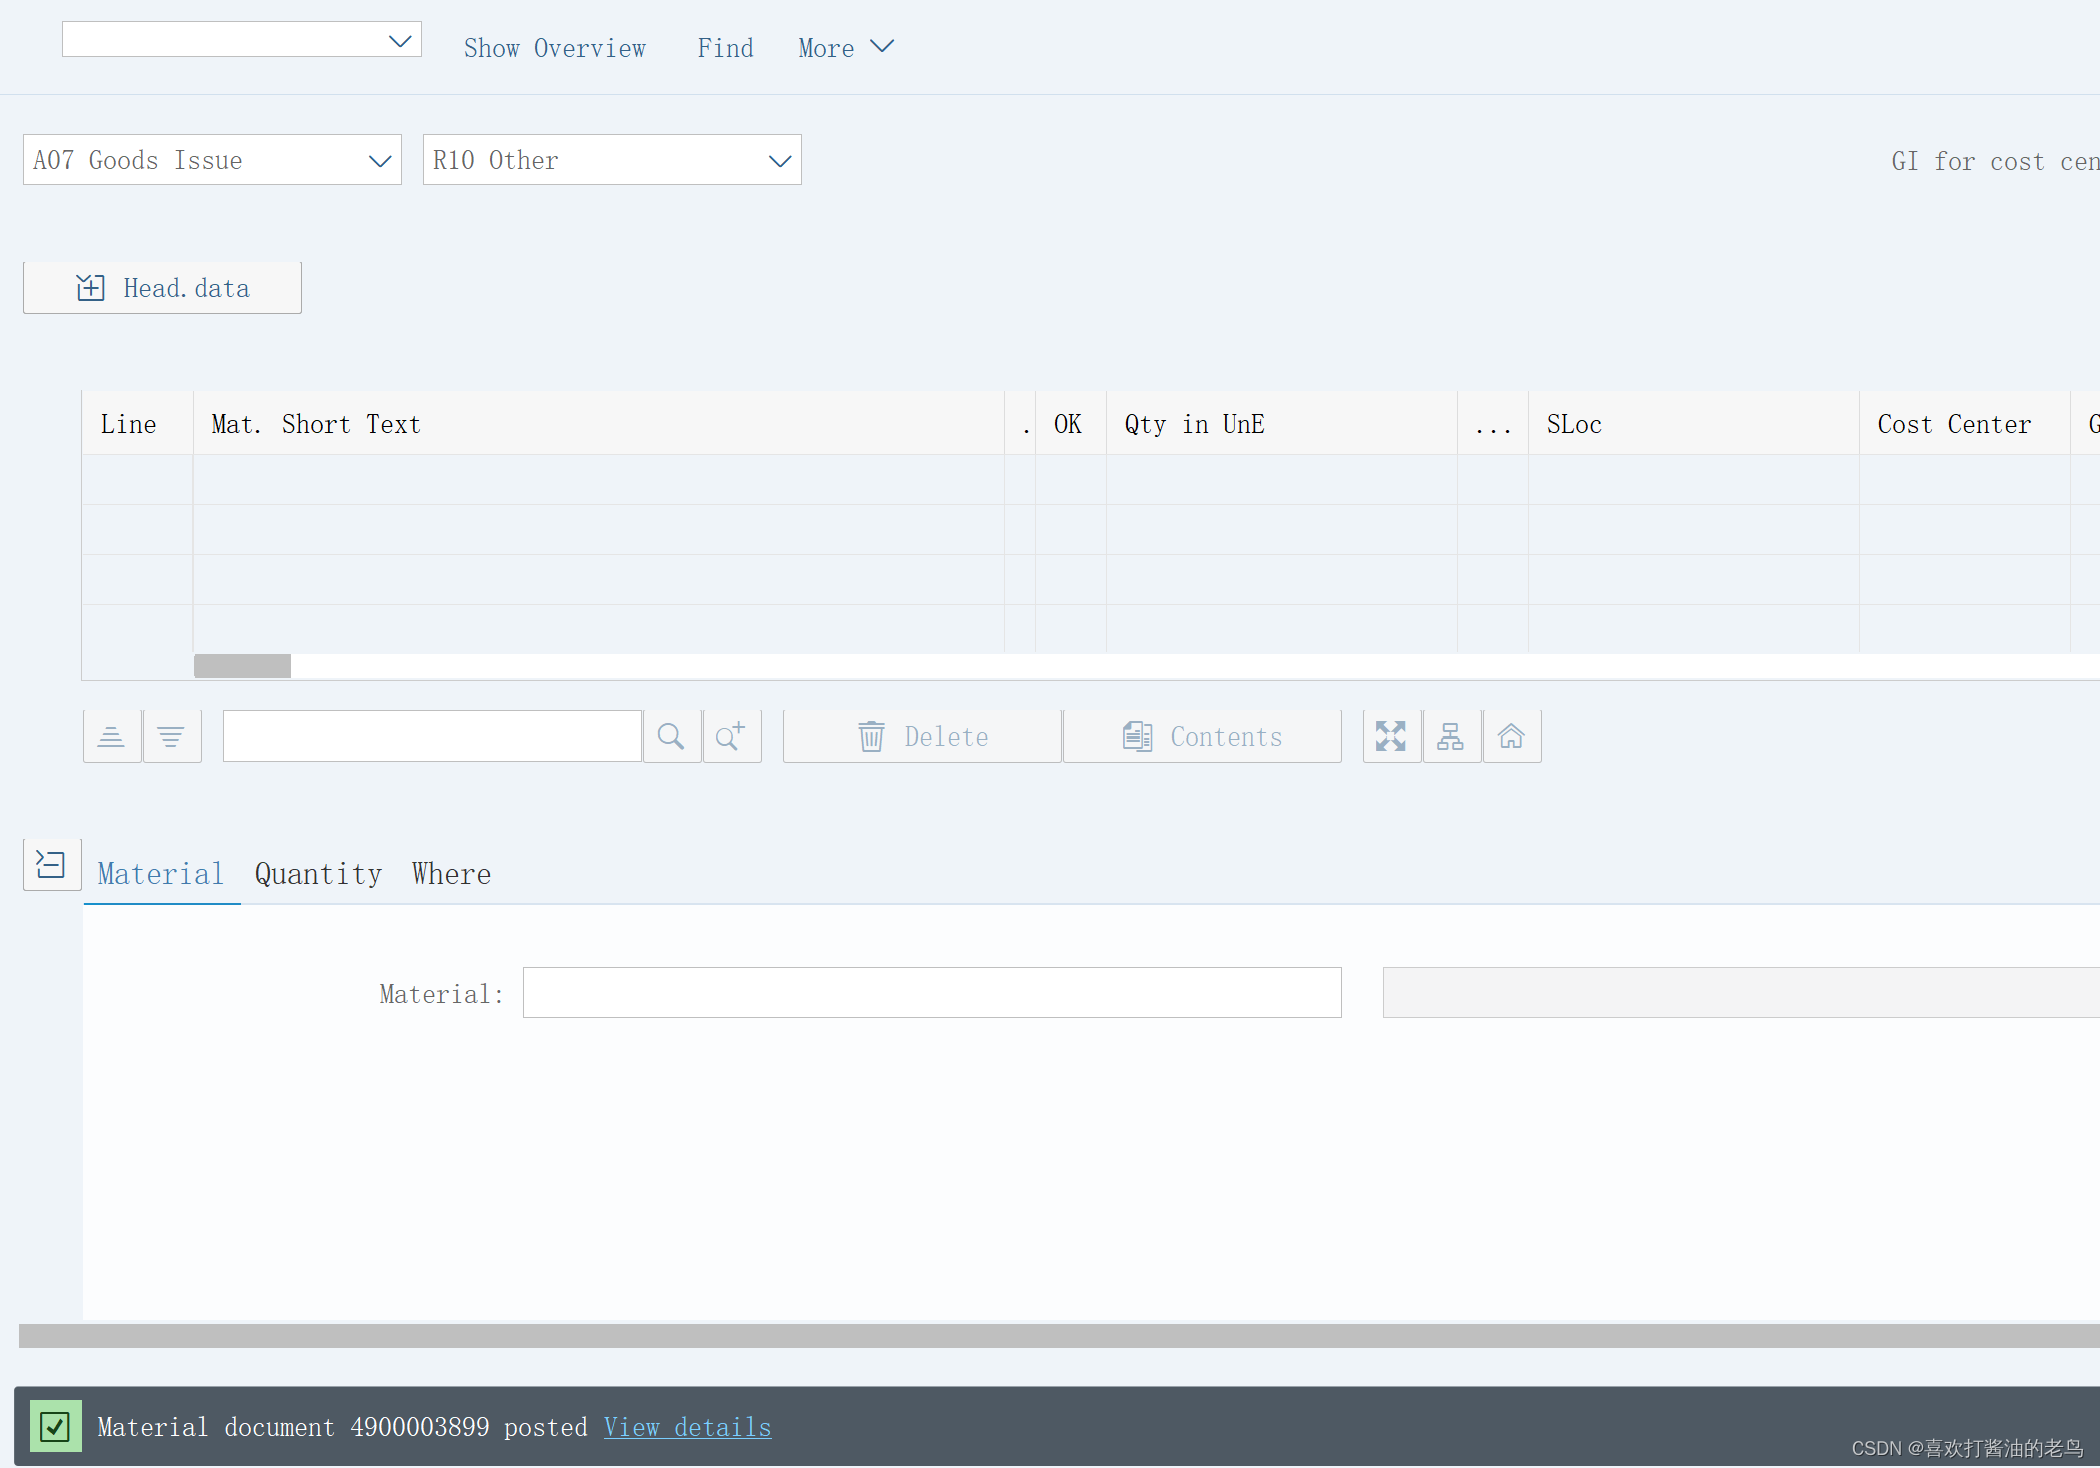Open the A07 Goods Issue dropdown
The image size is (2100, 1468).
379,160
